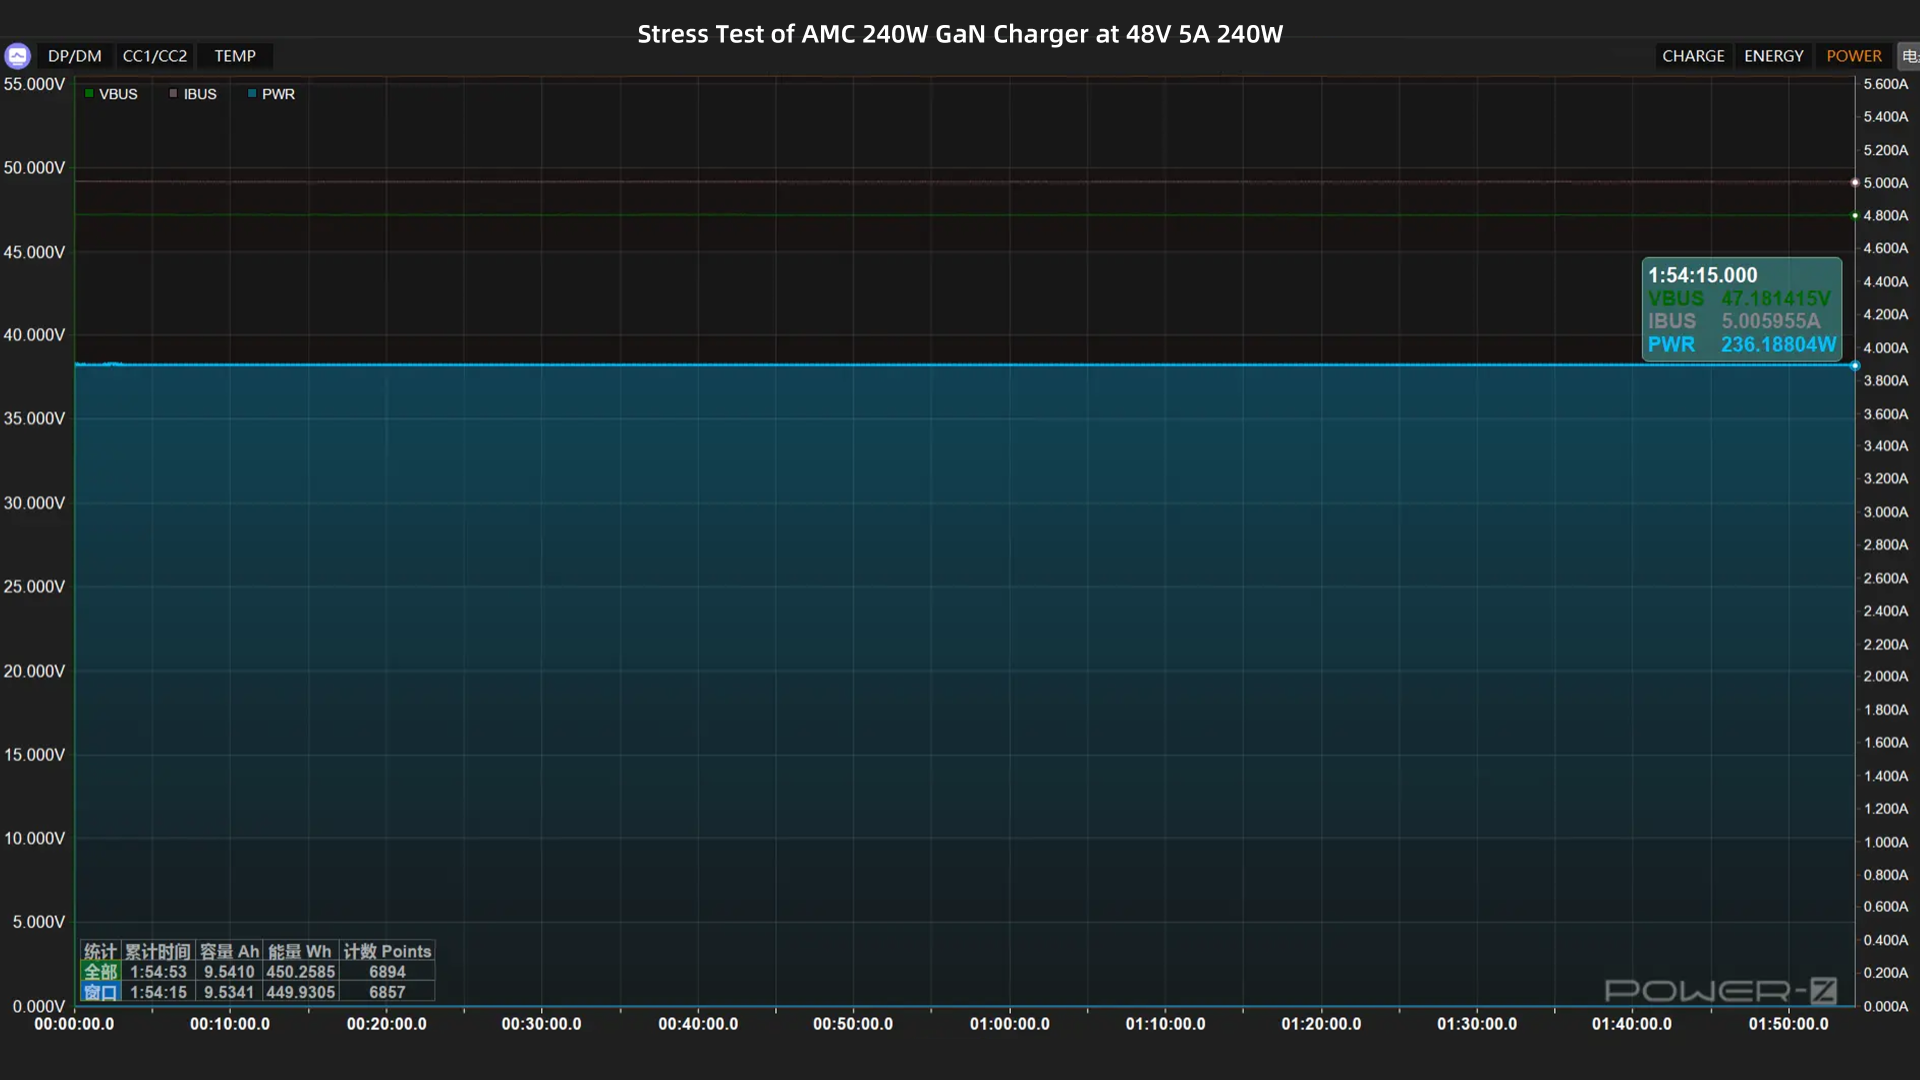Click the 01:00:00.0 time axis marker

click(x=1009, y=1024)
